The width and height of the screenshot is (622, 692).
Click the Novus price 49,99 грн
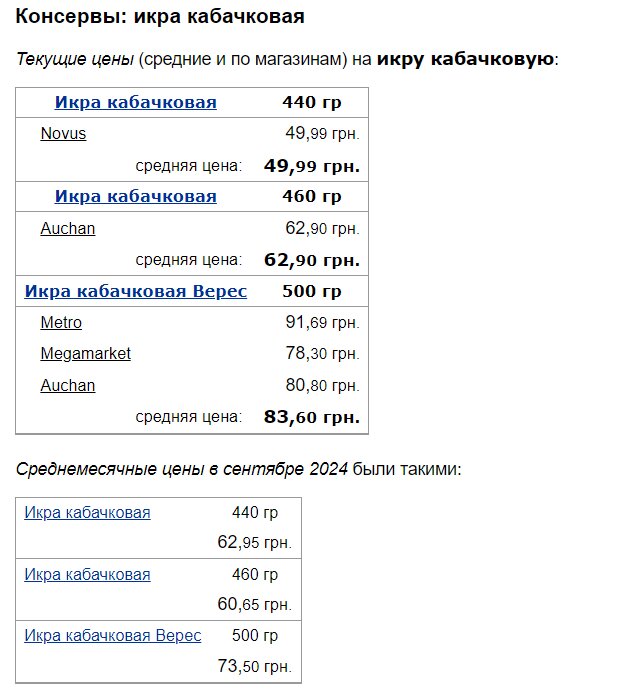tap(321, 134)
